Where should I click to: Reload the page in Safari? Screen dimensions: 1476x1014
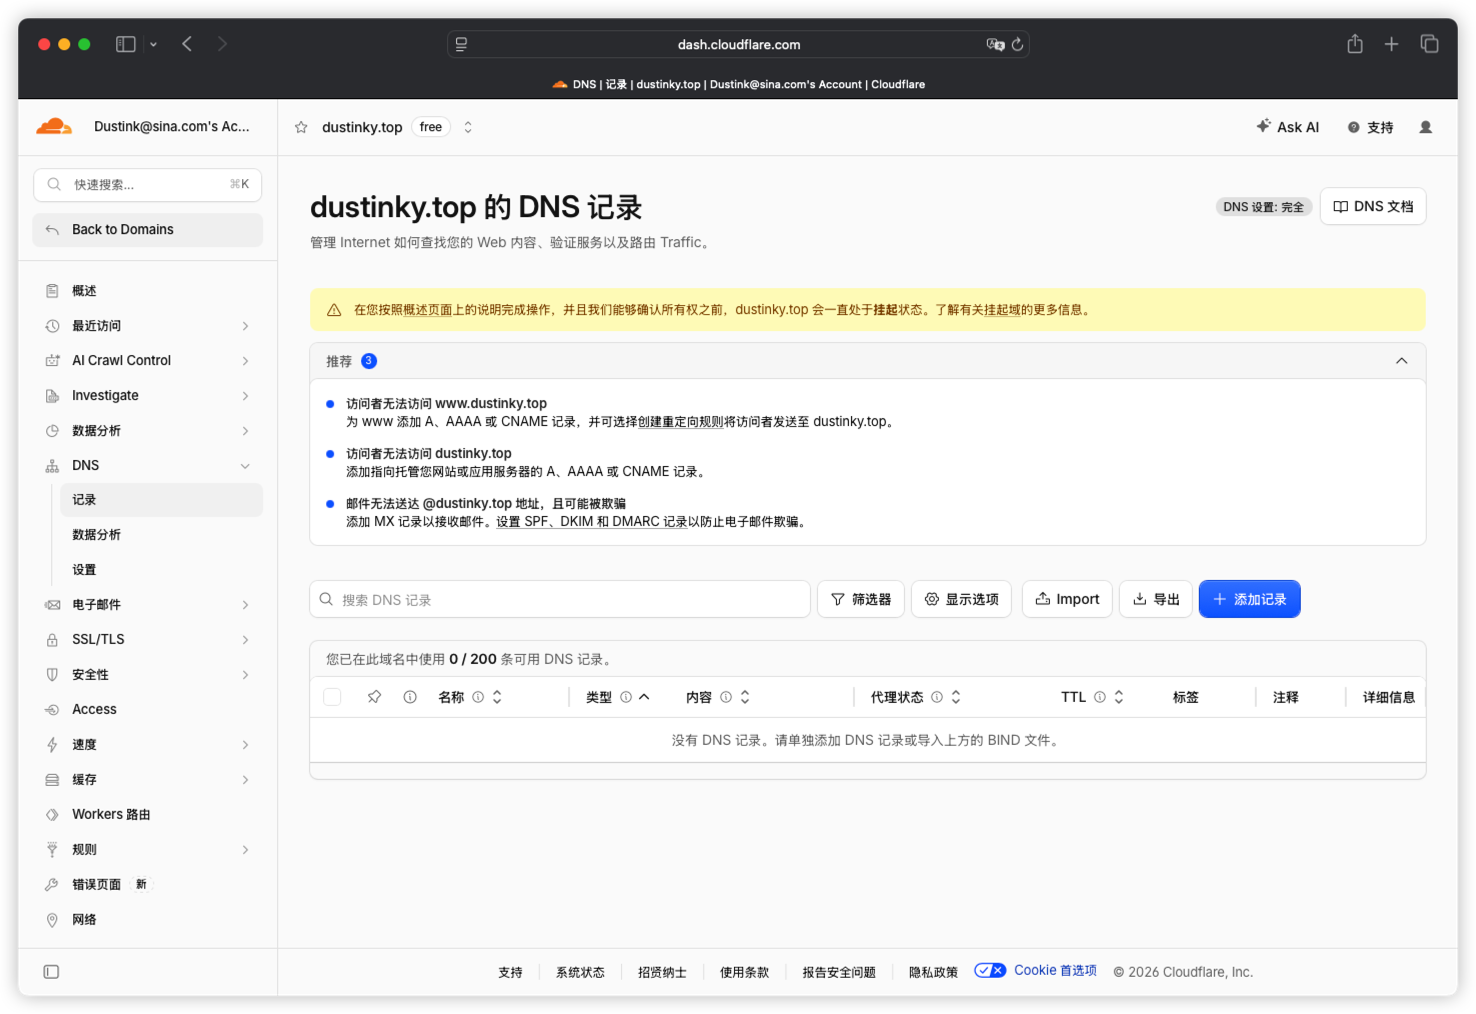click(1017, 44)
